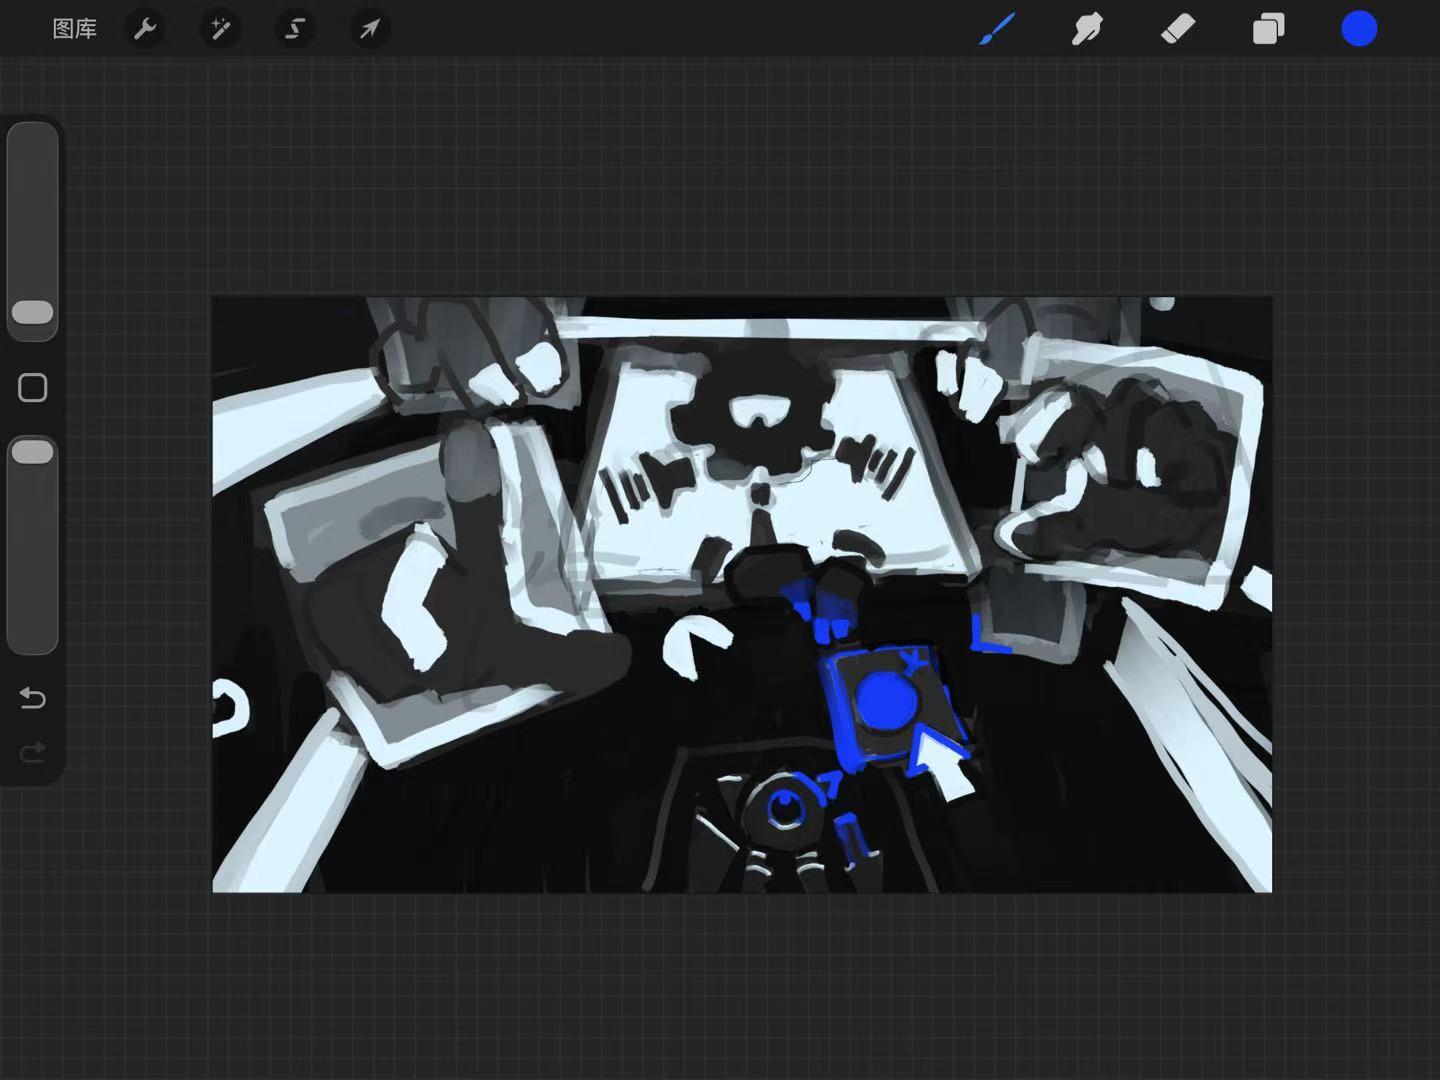Switch to the Smudge finger tool

(1087, 29)
